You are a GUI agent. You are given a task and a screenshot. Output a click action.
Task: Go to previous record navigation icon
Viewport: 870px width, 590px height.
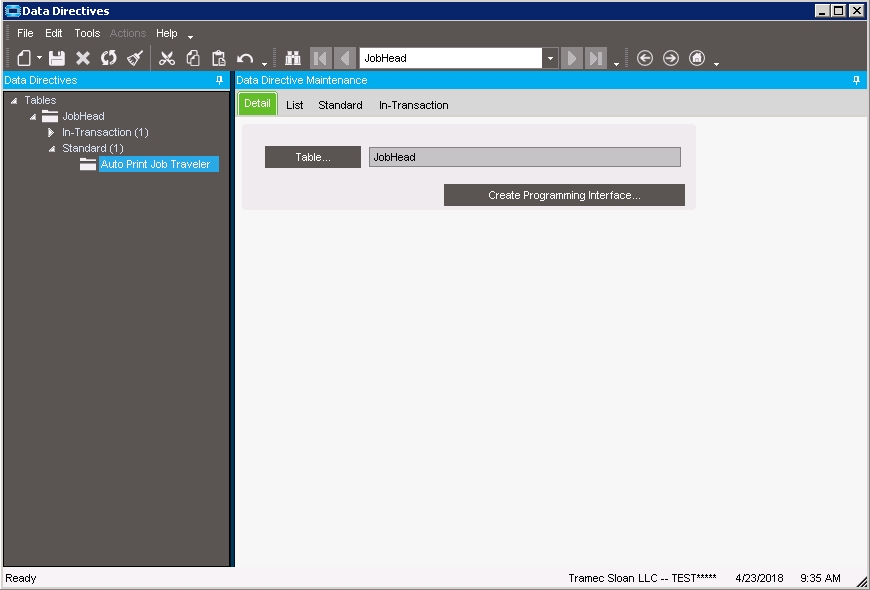point(345,58)
